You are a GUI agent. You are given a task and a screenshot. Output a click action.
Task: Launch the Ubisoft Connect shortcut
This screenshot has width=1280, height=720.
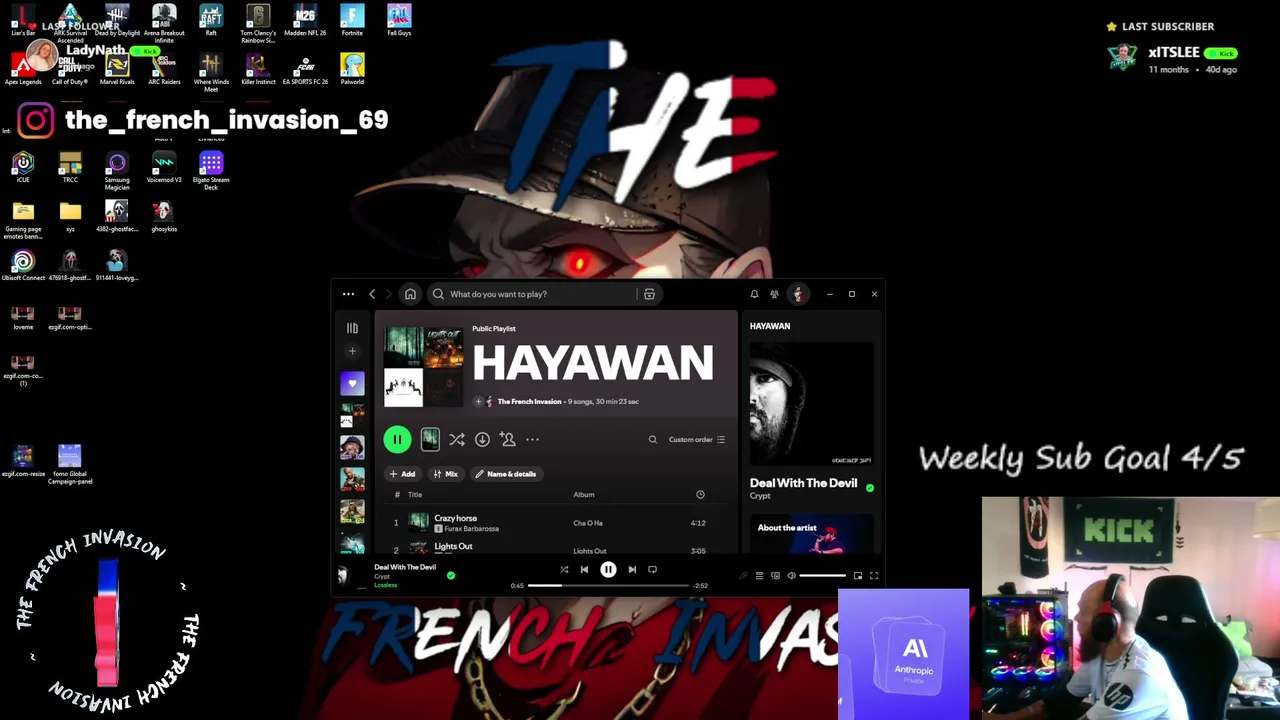point(23,265)
